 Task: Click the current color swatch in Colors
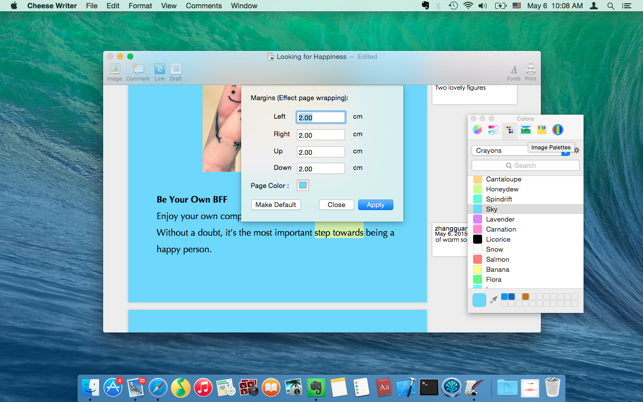479,300
